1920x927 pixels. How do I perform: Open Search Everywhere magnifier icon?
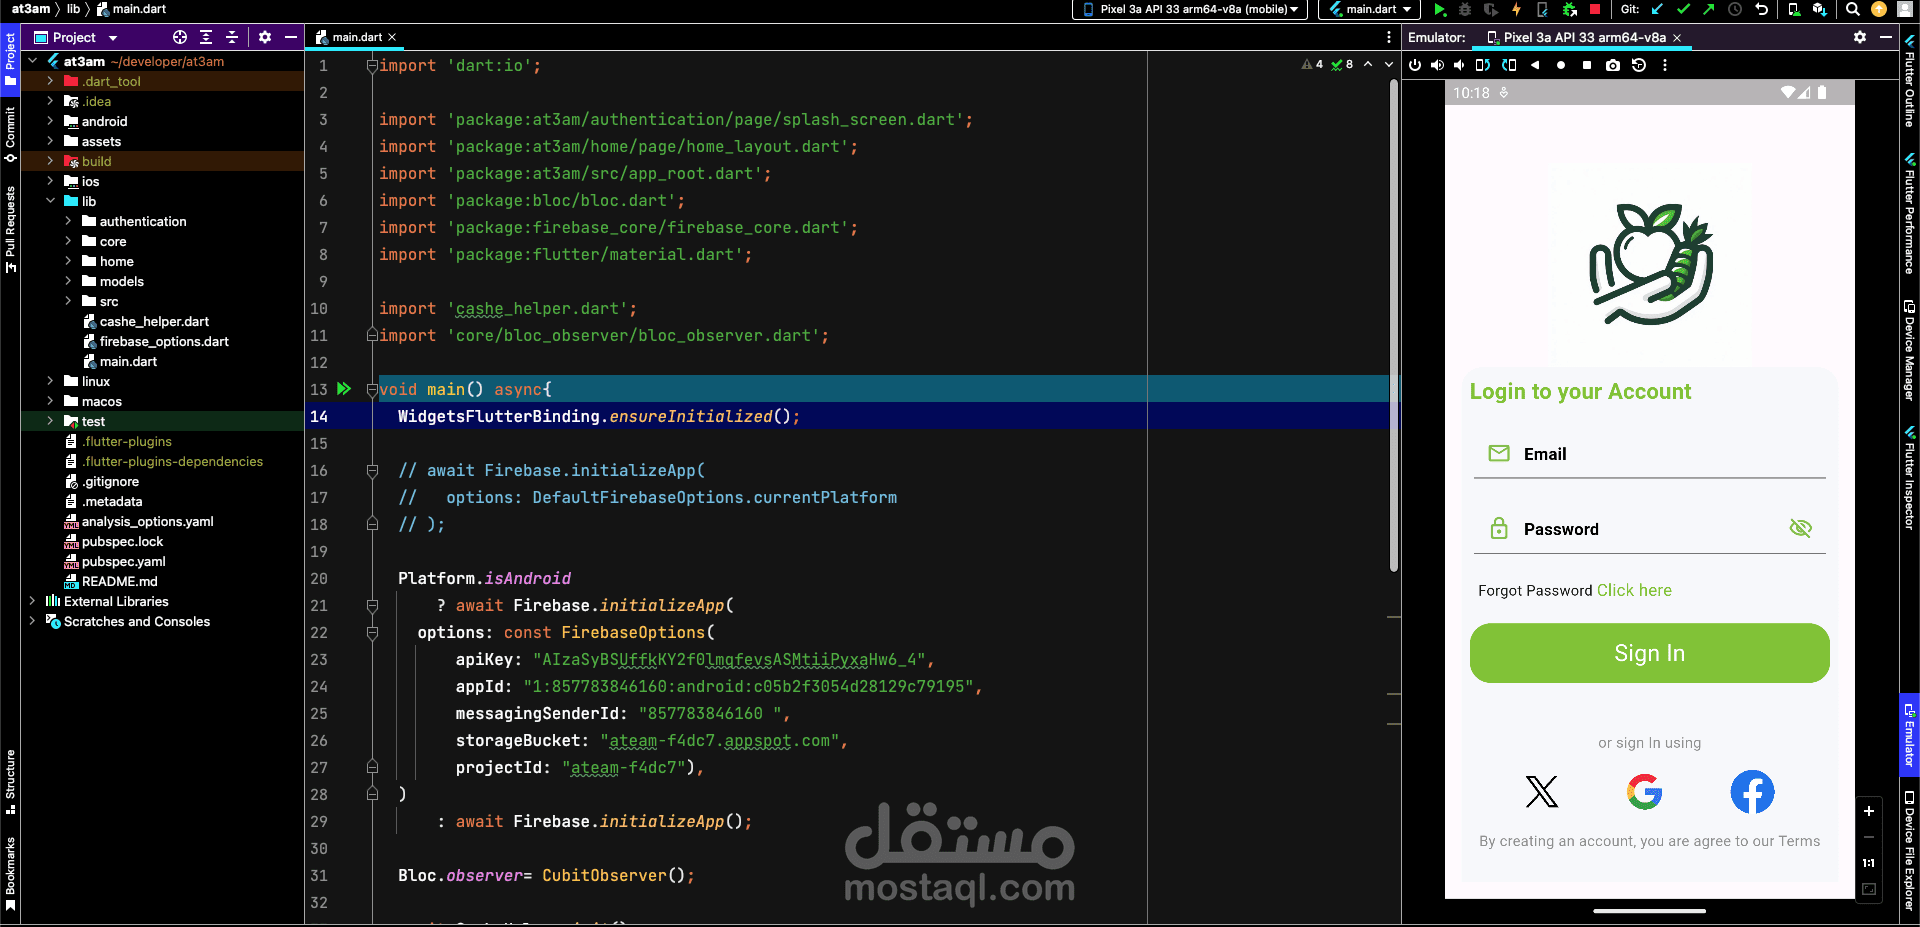[1853, 9]
